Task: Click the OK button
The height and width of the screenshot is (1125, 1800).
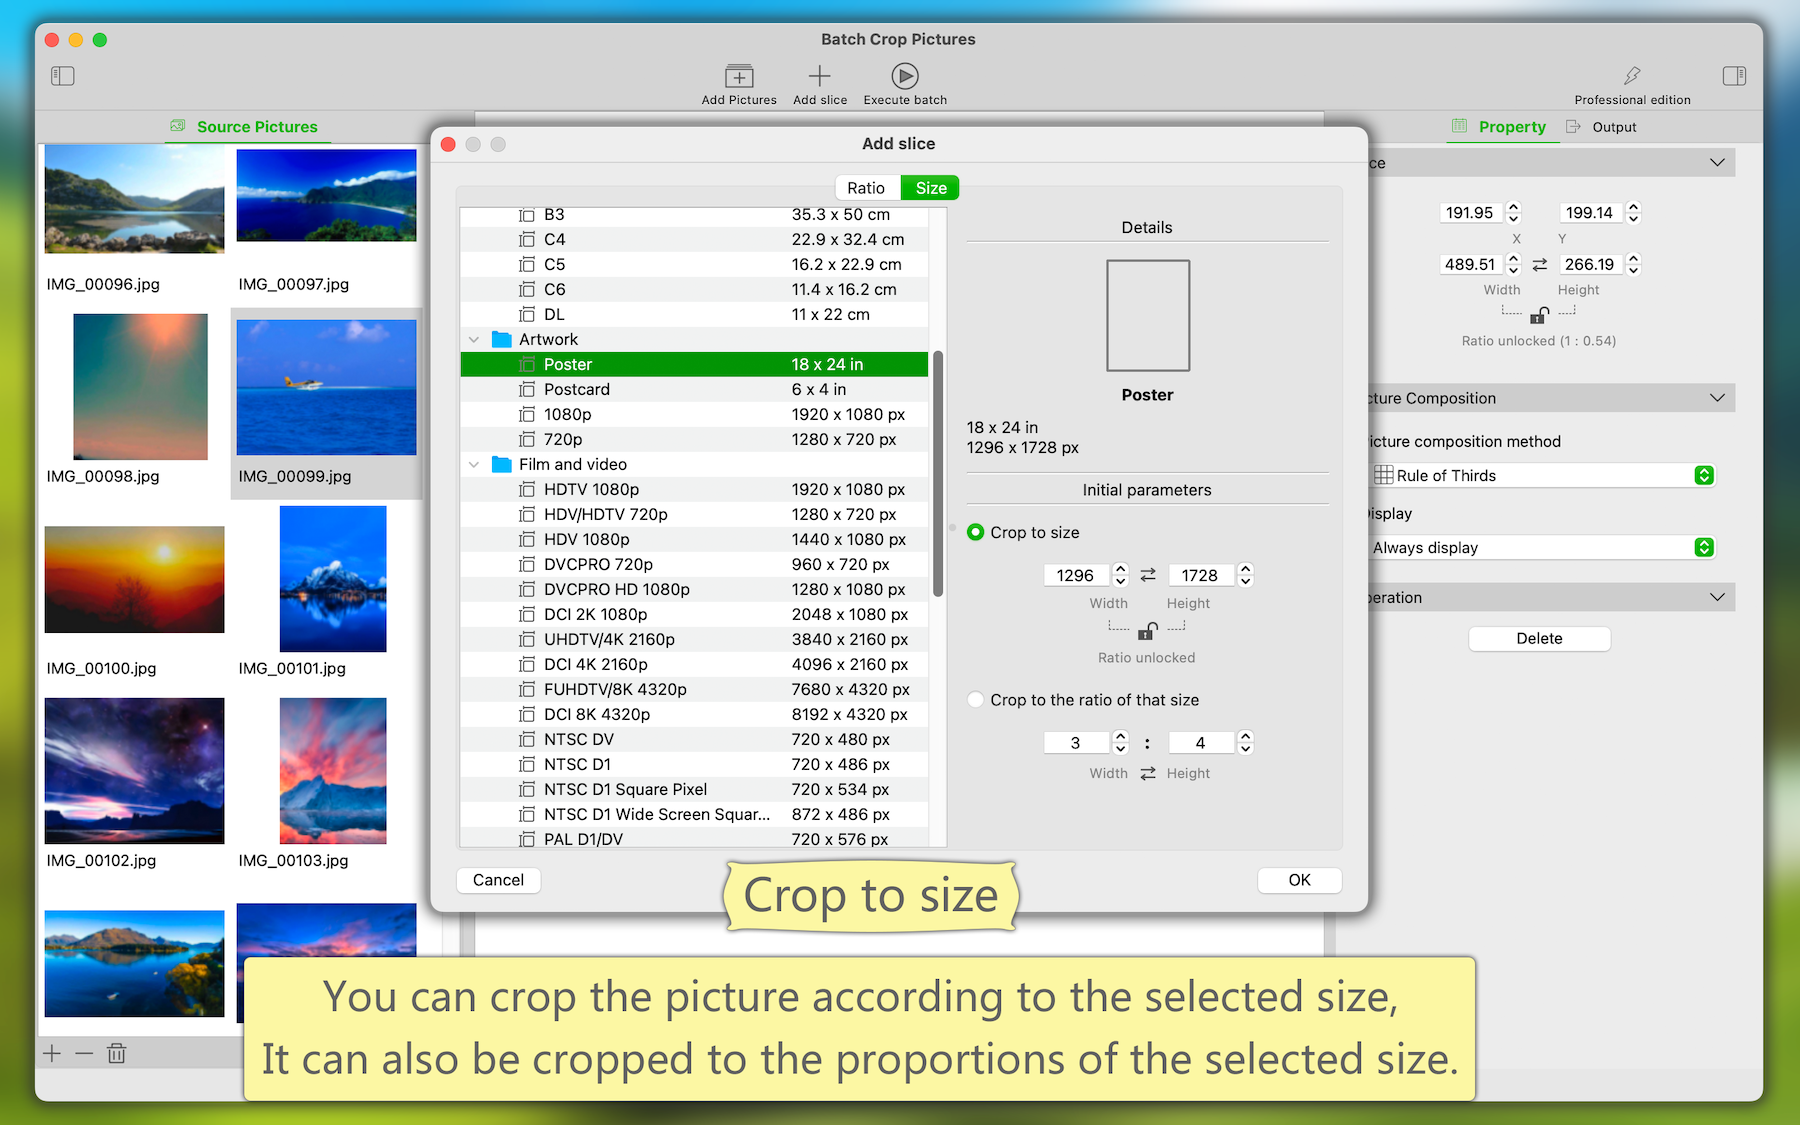Action: pyautogui.click(x=1299, y=880)
